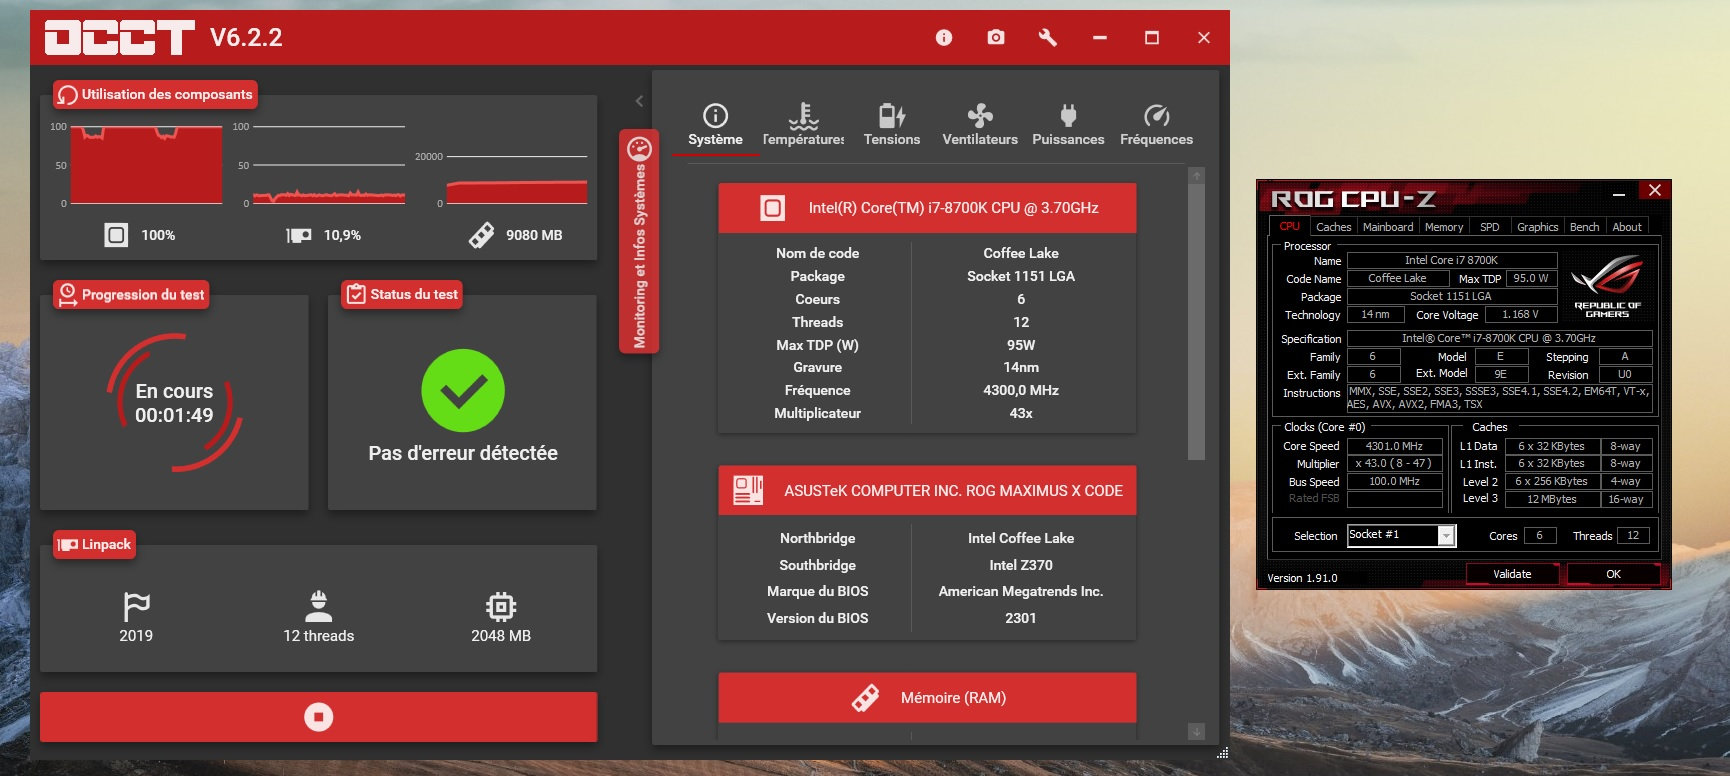Open the Mainboard tab in ROG CPU-Z
The width and height of the screenshot is (1730, 776).
[1388, 227]
